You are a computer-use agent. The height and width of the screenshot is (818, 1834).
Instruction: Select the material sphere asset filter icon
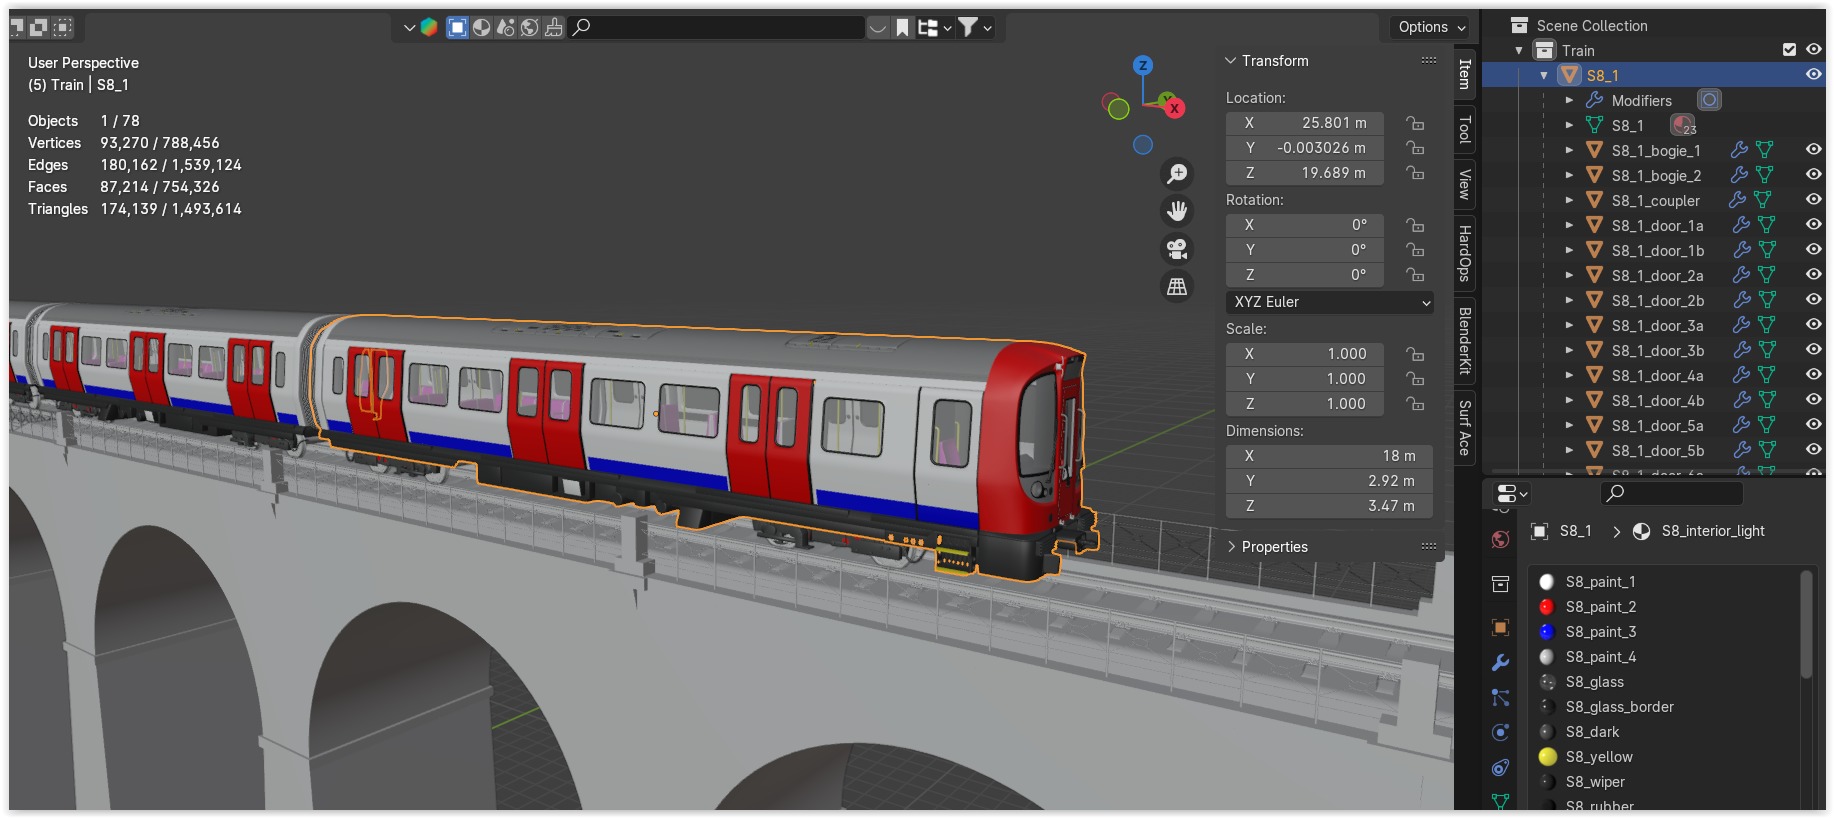[481, 27]
